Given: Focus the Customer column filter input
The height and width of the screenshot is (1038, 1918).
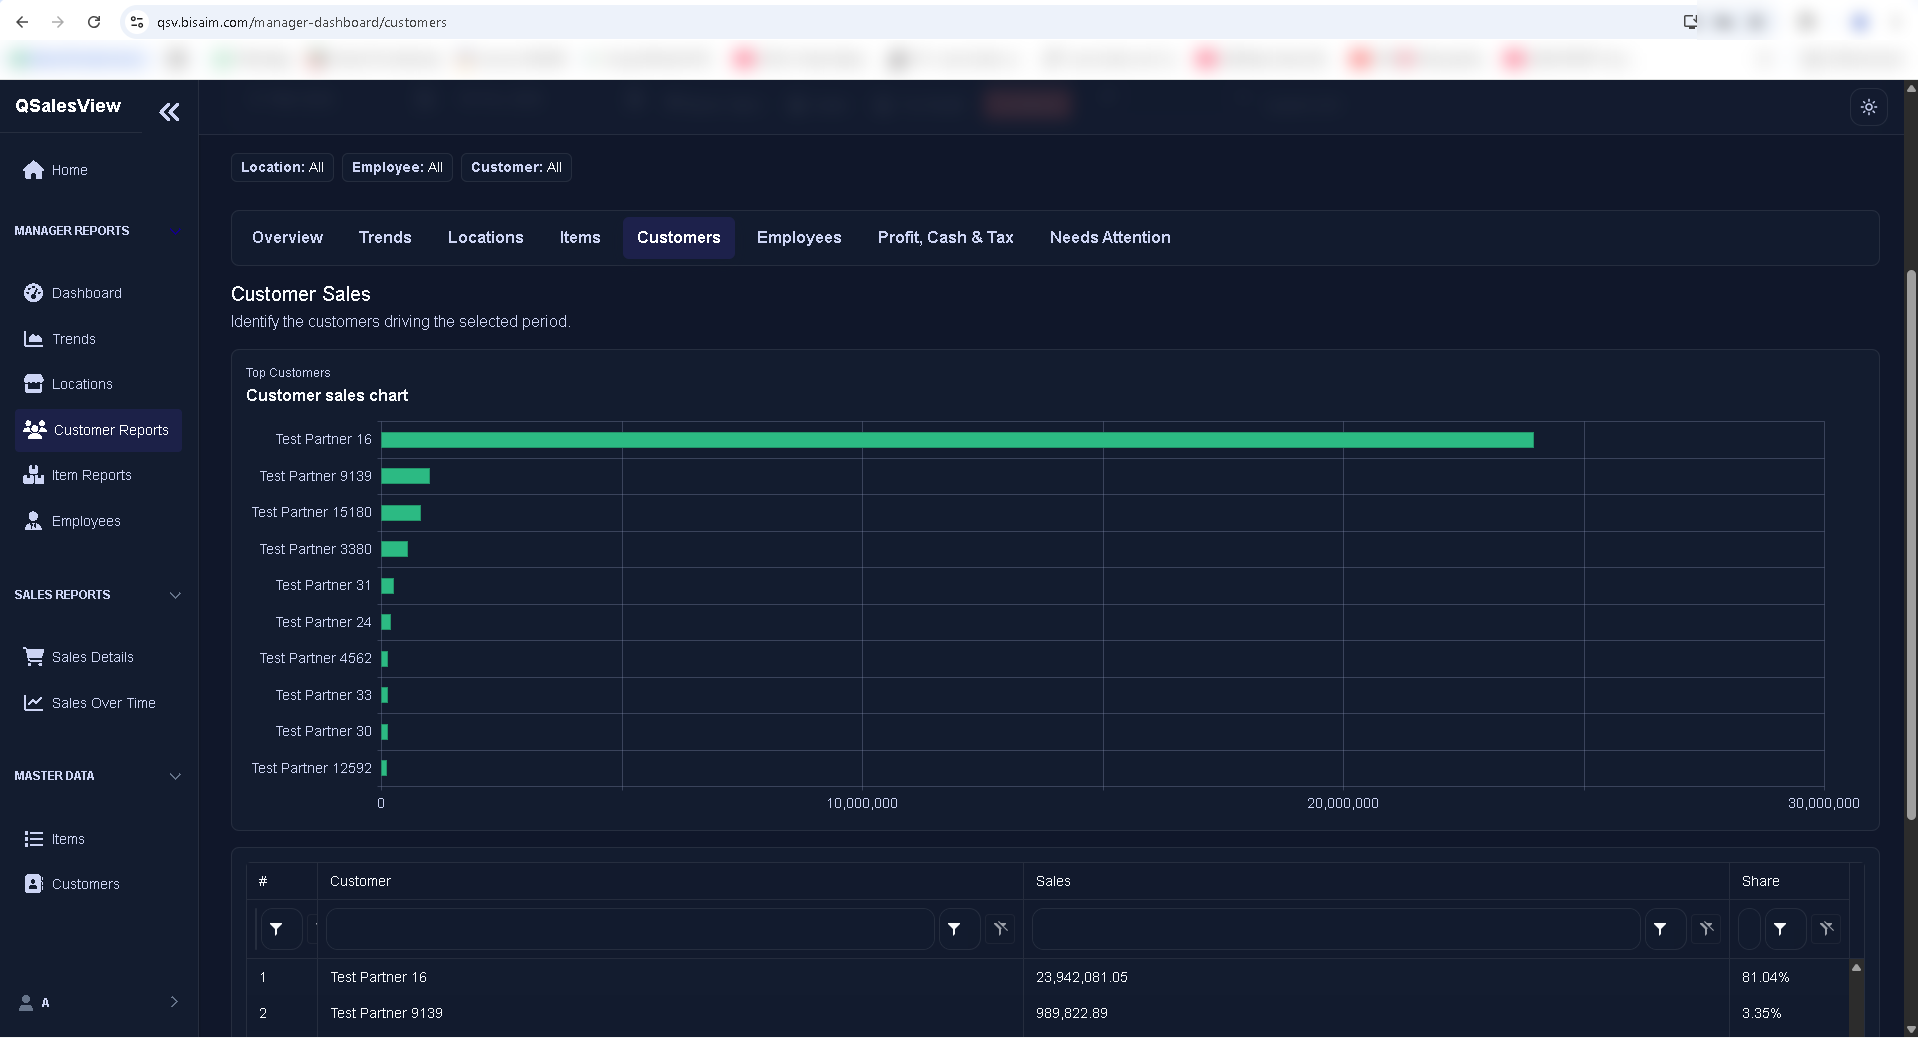Looking at the screenshot, I should pos(630,929).
